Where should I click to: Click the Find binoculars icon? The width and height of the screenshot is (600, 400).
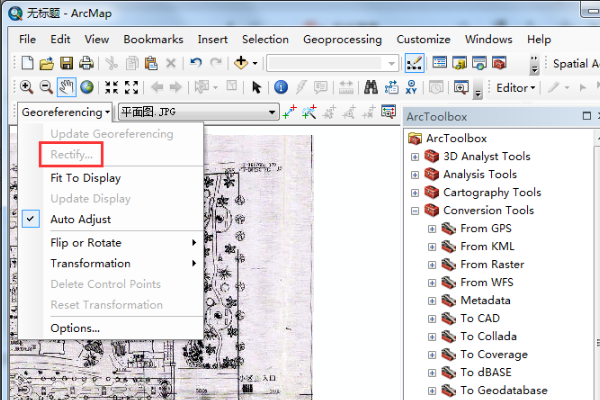click(371, 87)
